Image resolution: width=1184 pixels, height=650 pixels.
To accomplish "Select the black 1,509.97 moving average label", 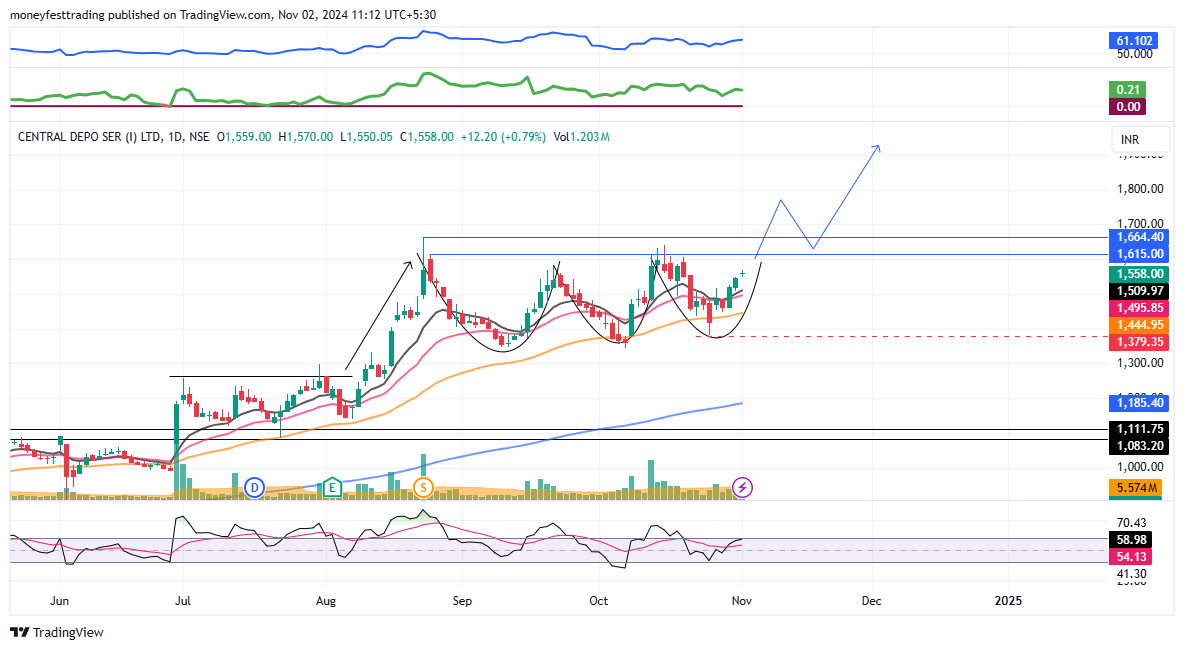I will [1140, 291].
